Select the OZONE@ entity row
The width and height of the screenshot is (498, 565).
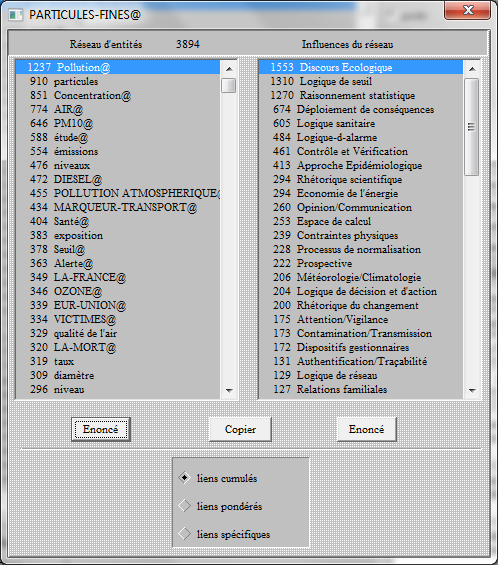(118, 291)
